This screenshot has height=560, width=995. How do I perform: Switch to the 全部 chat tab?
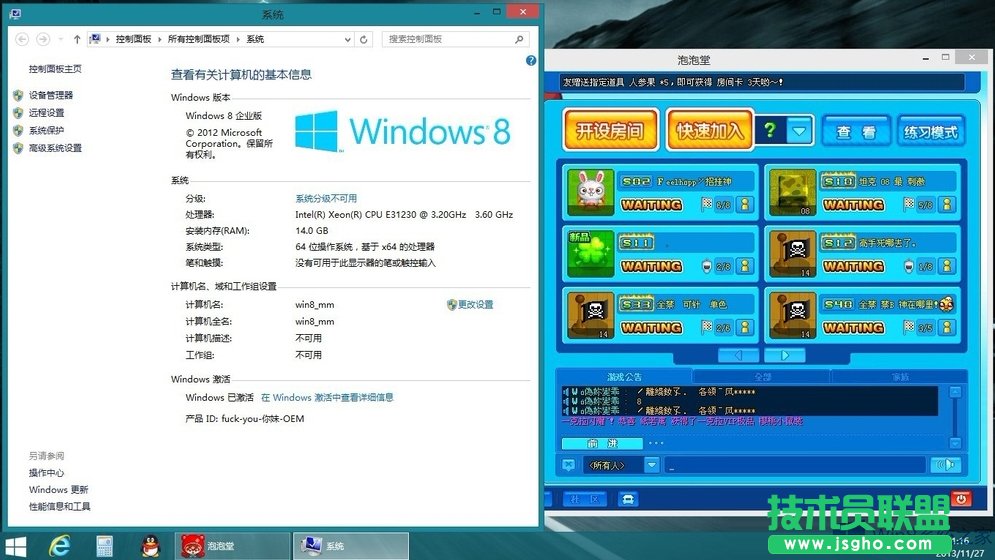pyautogui.click(x=762, y=377)
